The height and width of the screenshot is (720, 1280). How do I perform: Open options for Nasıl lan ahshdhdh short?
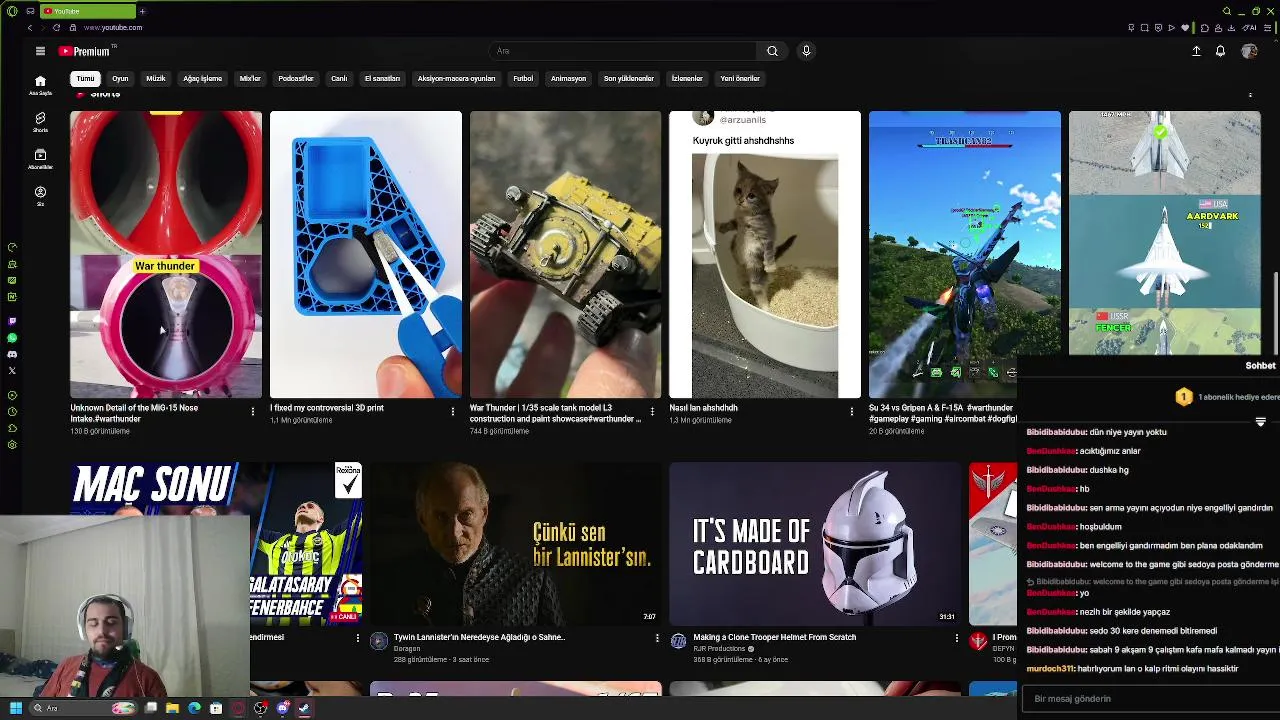[852, 411]
